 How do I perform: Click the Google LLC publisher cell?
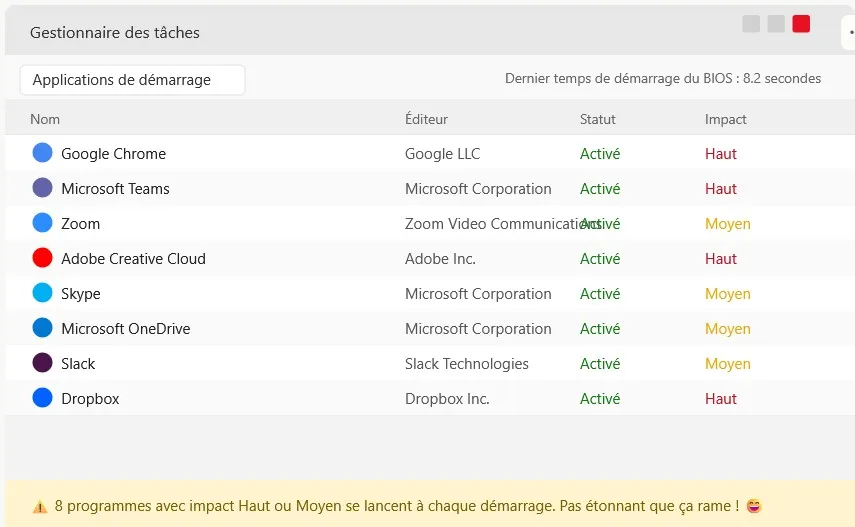pyautogui.click(x=442, y=154)
